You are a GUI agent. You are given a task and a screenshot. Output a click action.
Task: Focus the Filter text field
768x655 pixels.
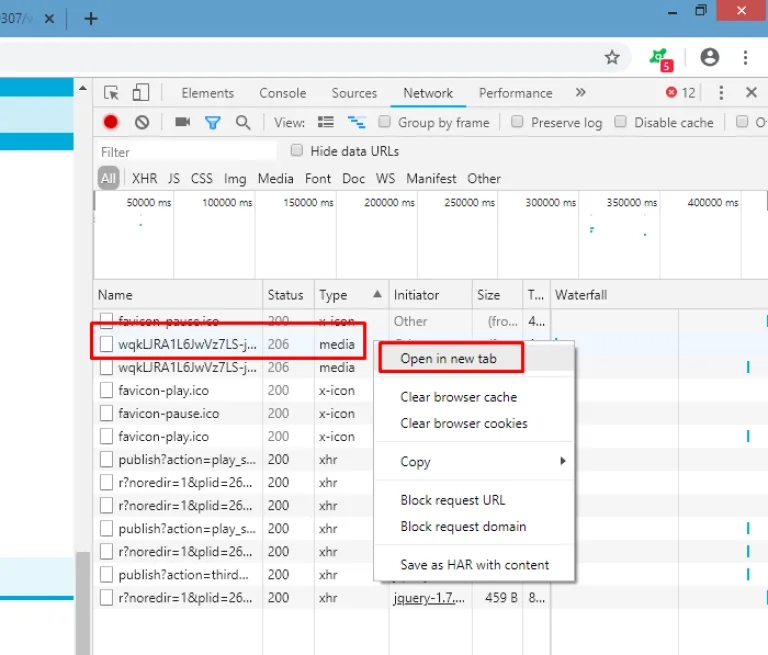[x=187, y=152]
